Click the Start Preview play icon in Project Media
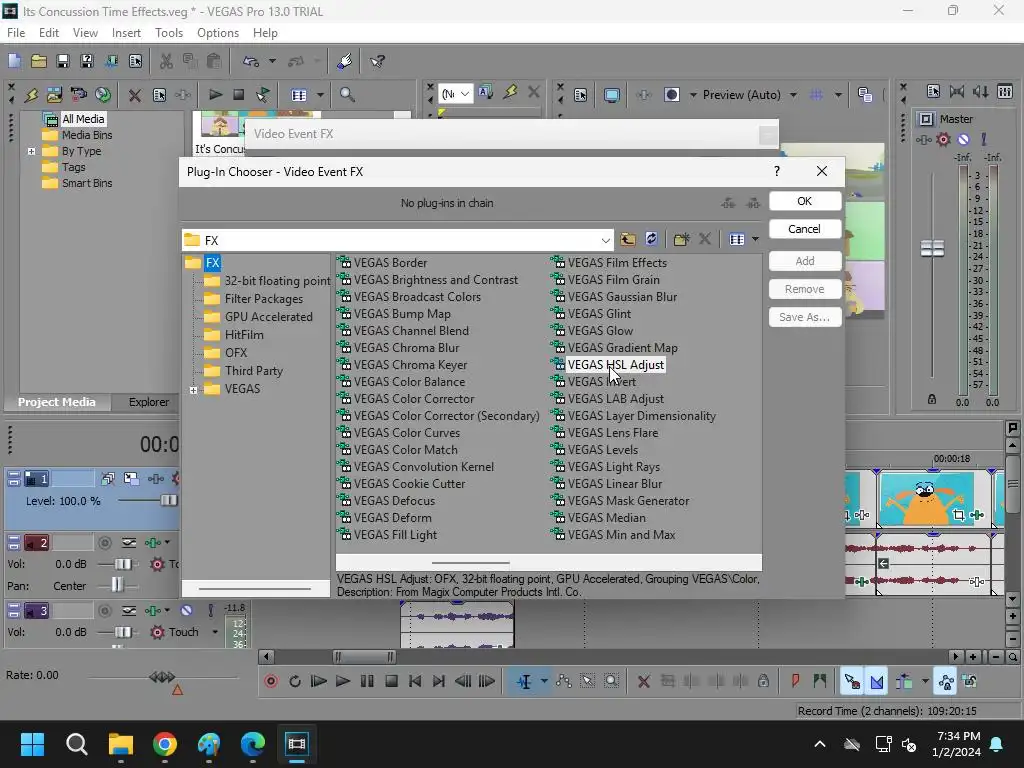 [x=215, y=95]
